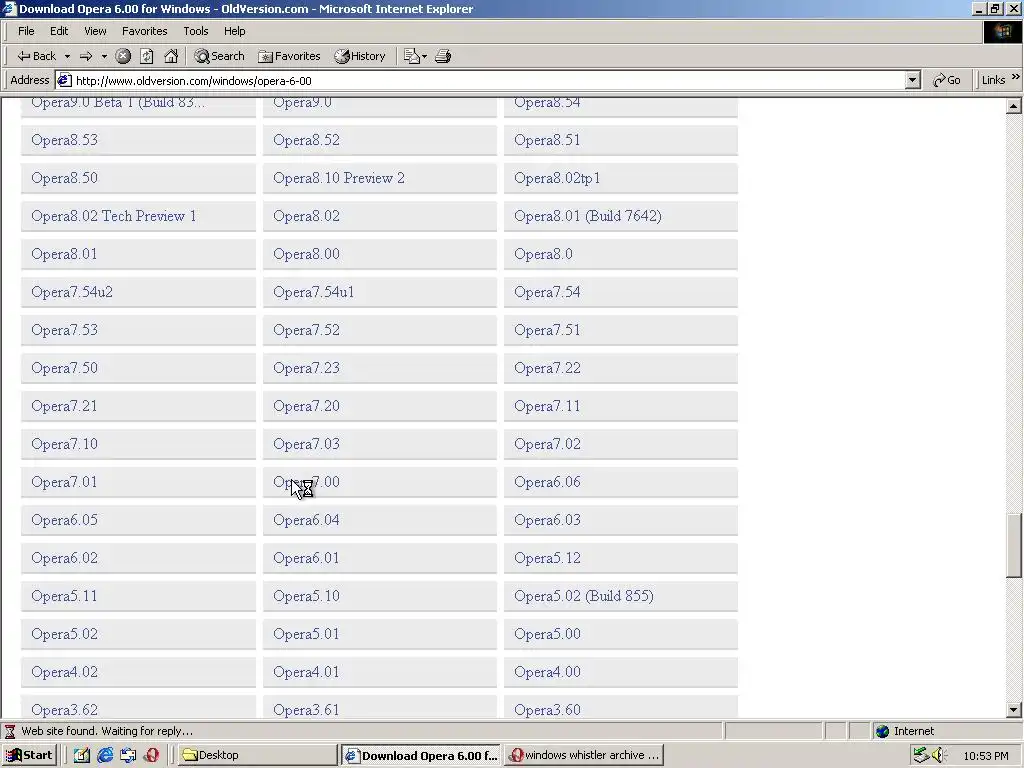
Task: Choose the Opera5.12 link
Action: 547,558
